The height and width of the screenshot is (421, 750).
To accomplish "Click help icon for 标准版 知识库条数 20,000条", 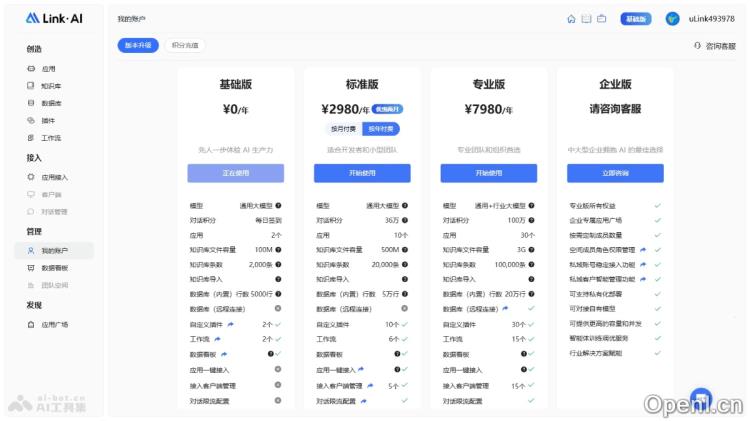I will point(405,265).
